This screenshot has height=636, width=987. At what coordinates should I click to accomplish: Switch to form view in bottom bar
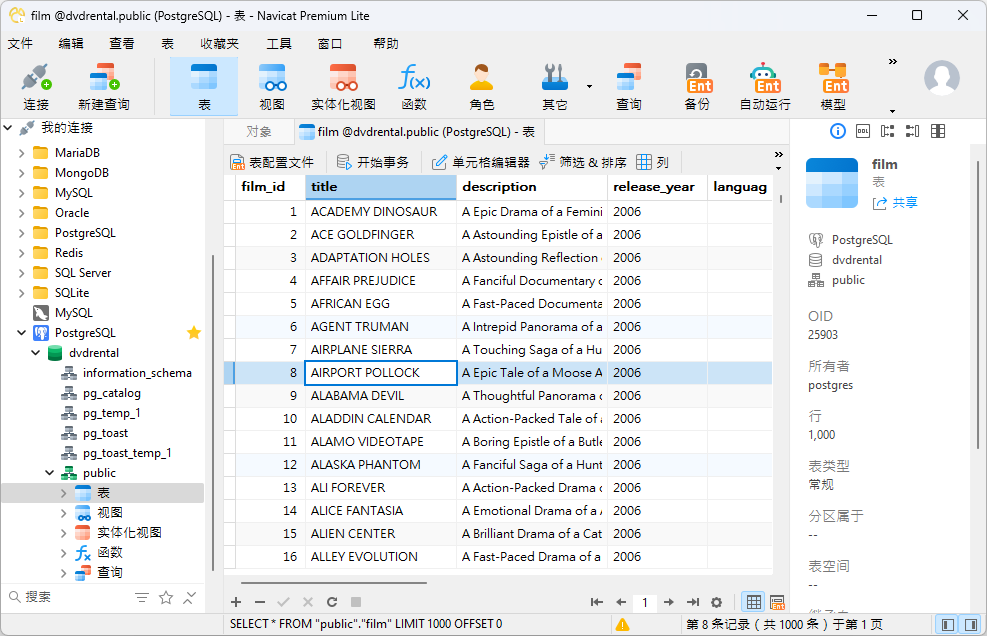click(777, 603)
